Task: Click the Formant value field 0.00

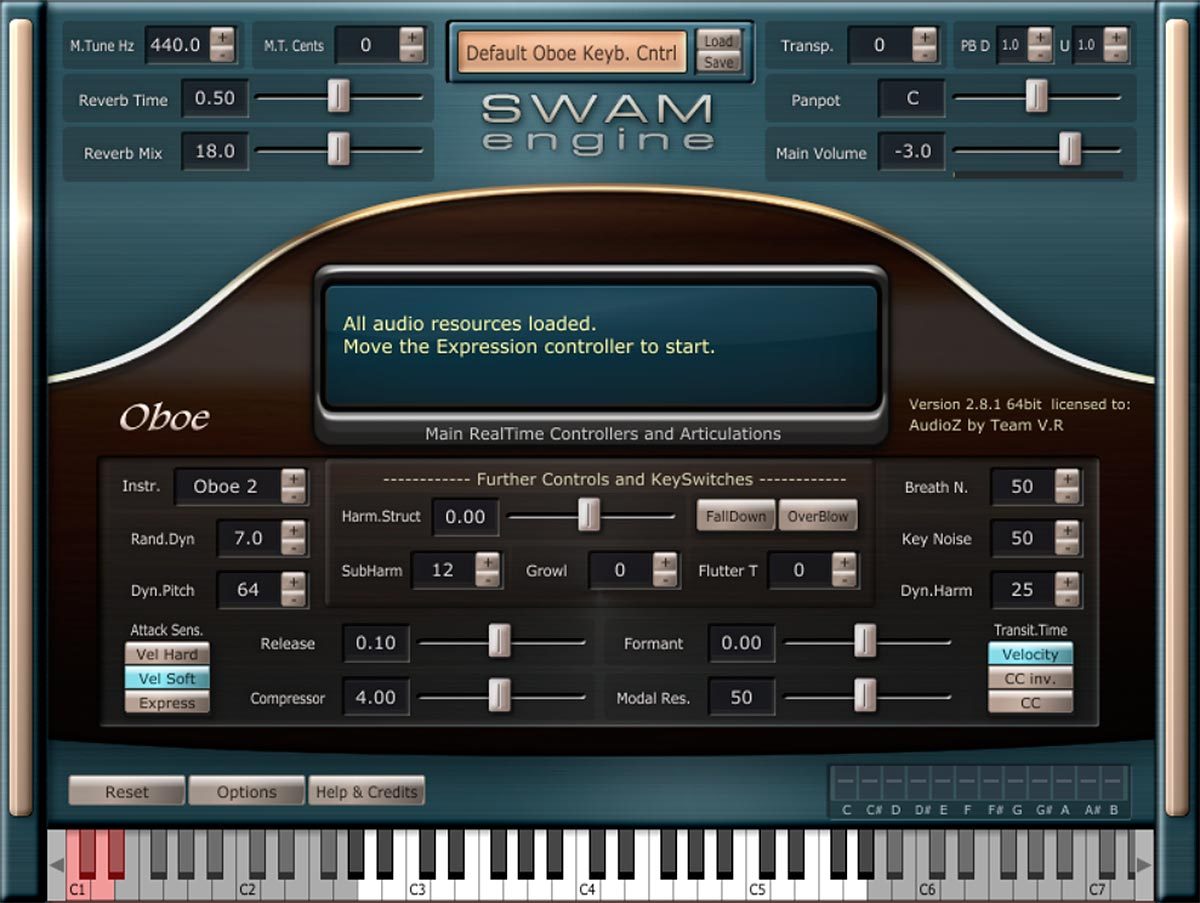Action: coord(741,643)
